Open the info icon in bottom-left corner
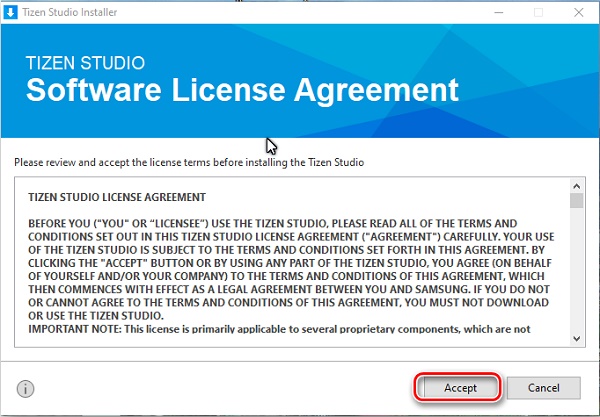The image size is (600, 417). click(x=26, y=389)
